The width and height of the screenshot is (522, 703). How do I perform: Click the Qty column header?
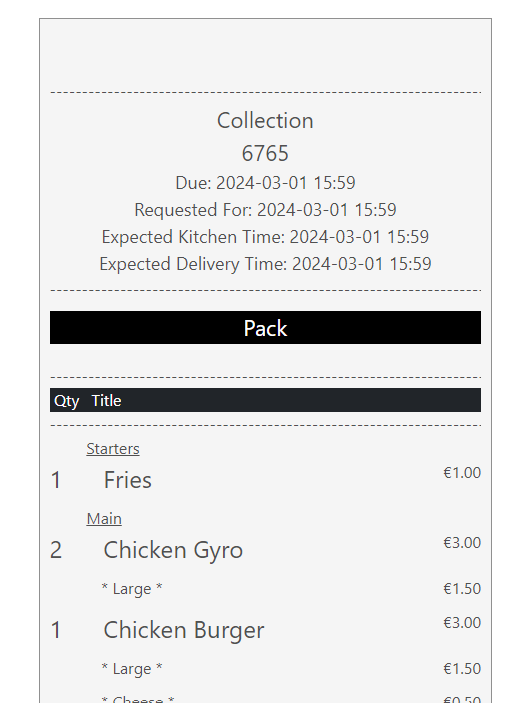click(x=66, y=400)
